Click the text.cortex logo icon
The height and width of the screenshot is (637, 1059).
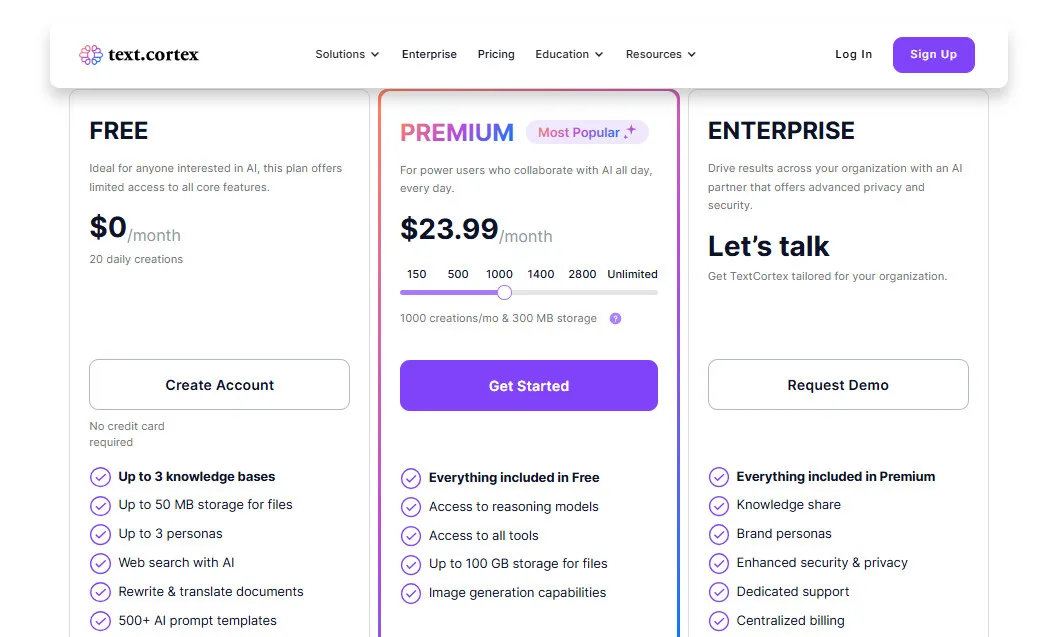(x=91, y=55)
